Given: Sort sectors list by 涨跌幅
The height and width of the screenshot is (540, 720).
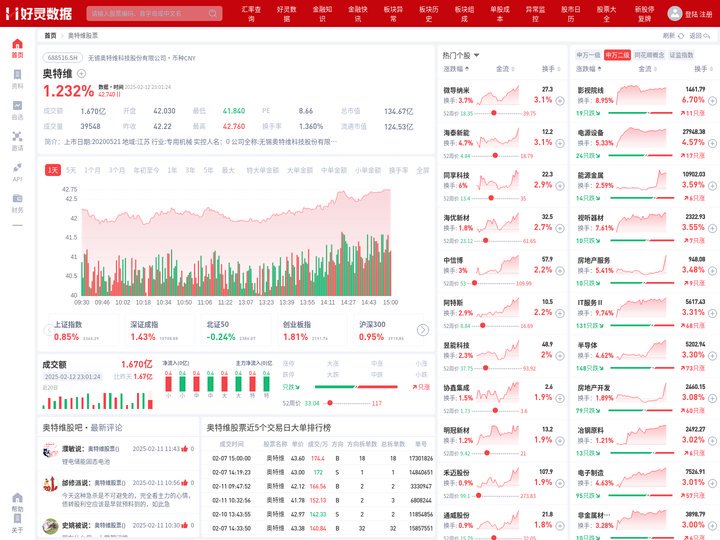Looking at the screenshot, I should pos(589,69).
